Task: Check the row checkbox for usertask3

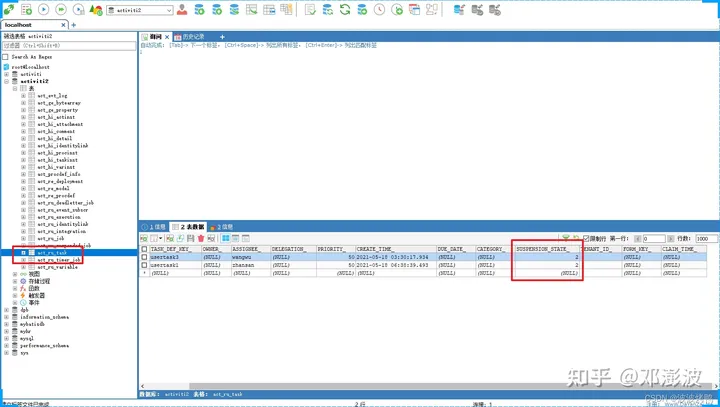Action: [144, 257]
